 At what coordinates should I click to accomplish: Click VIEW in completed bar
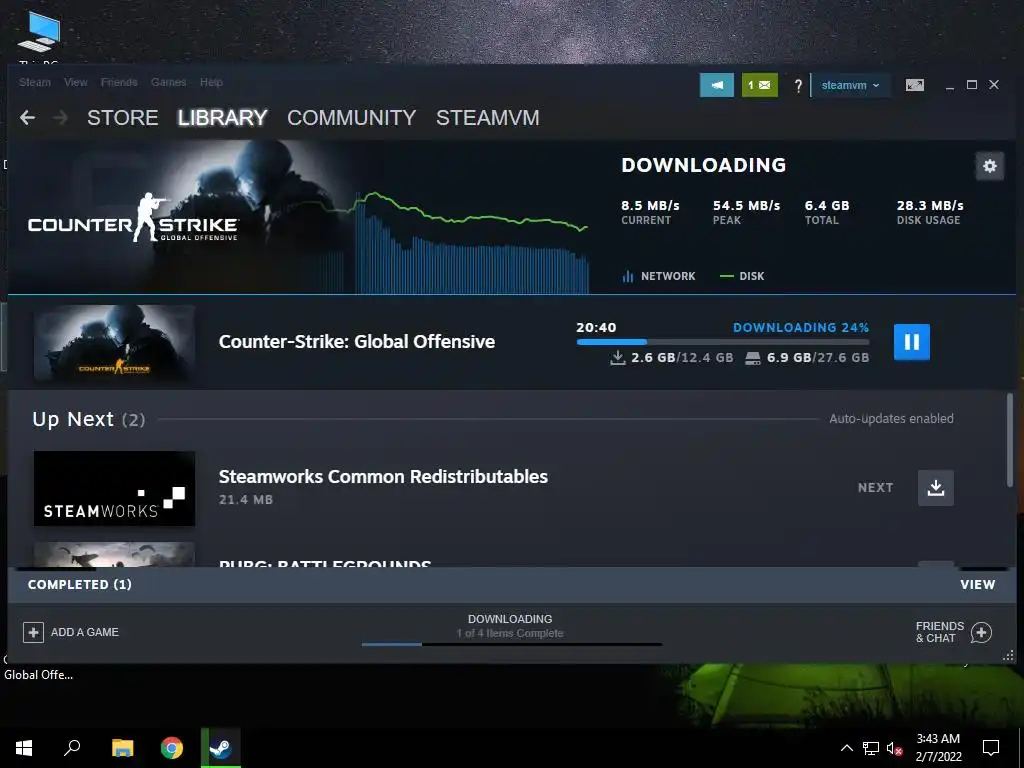[x=978, y=584]
